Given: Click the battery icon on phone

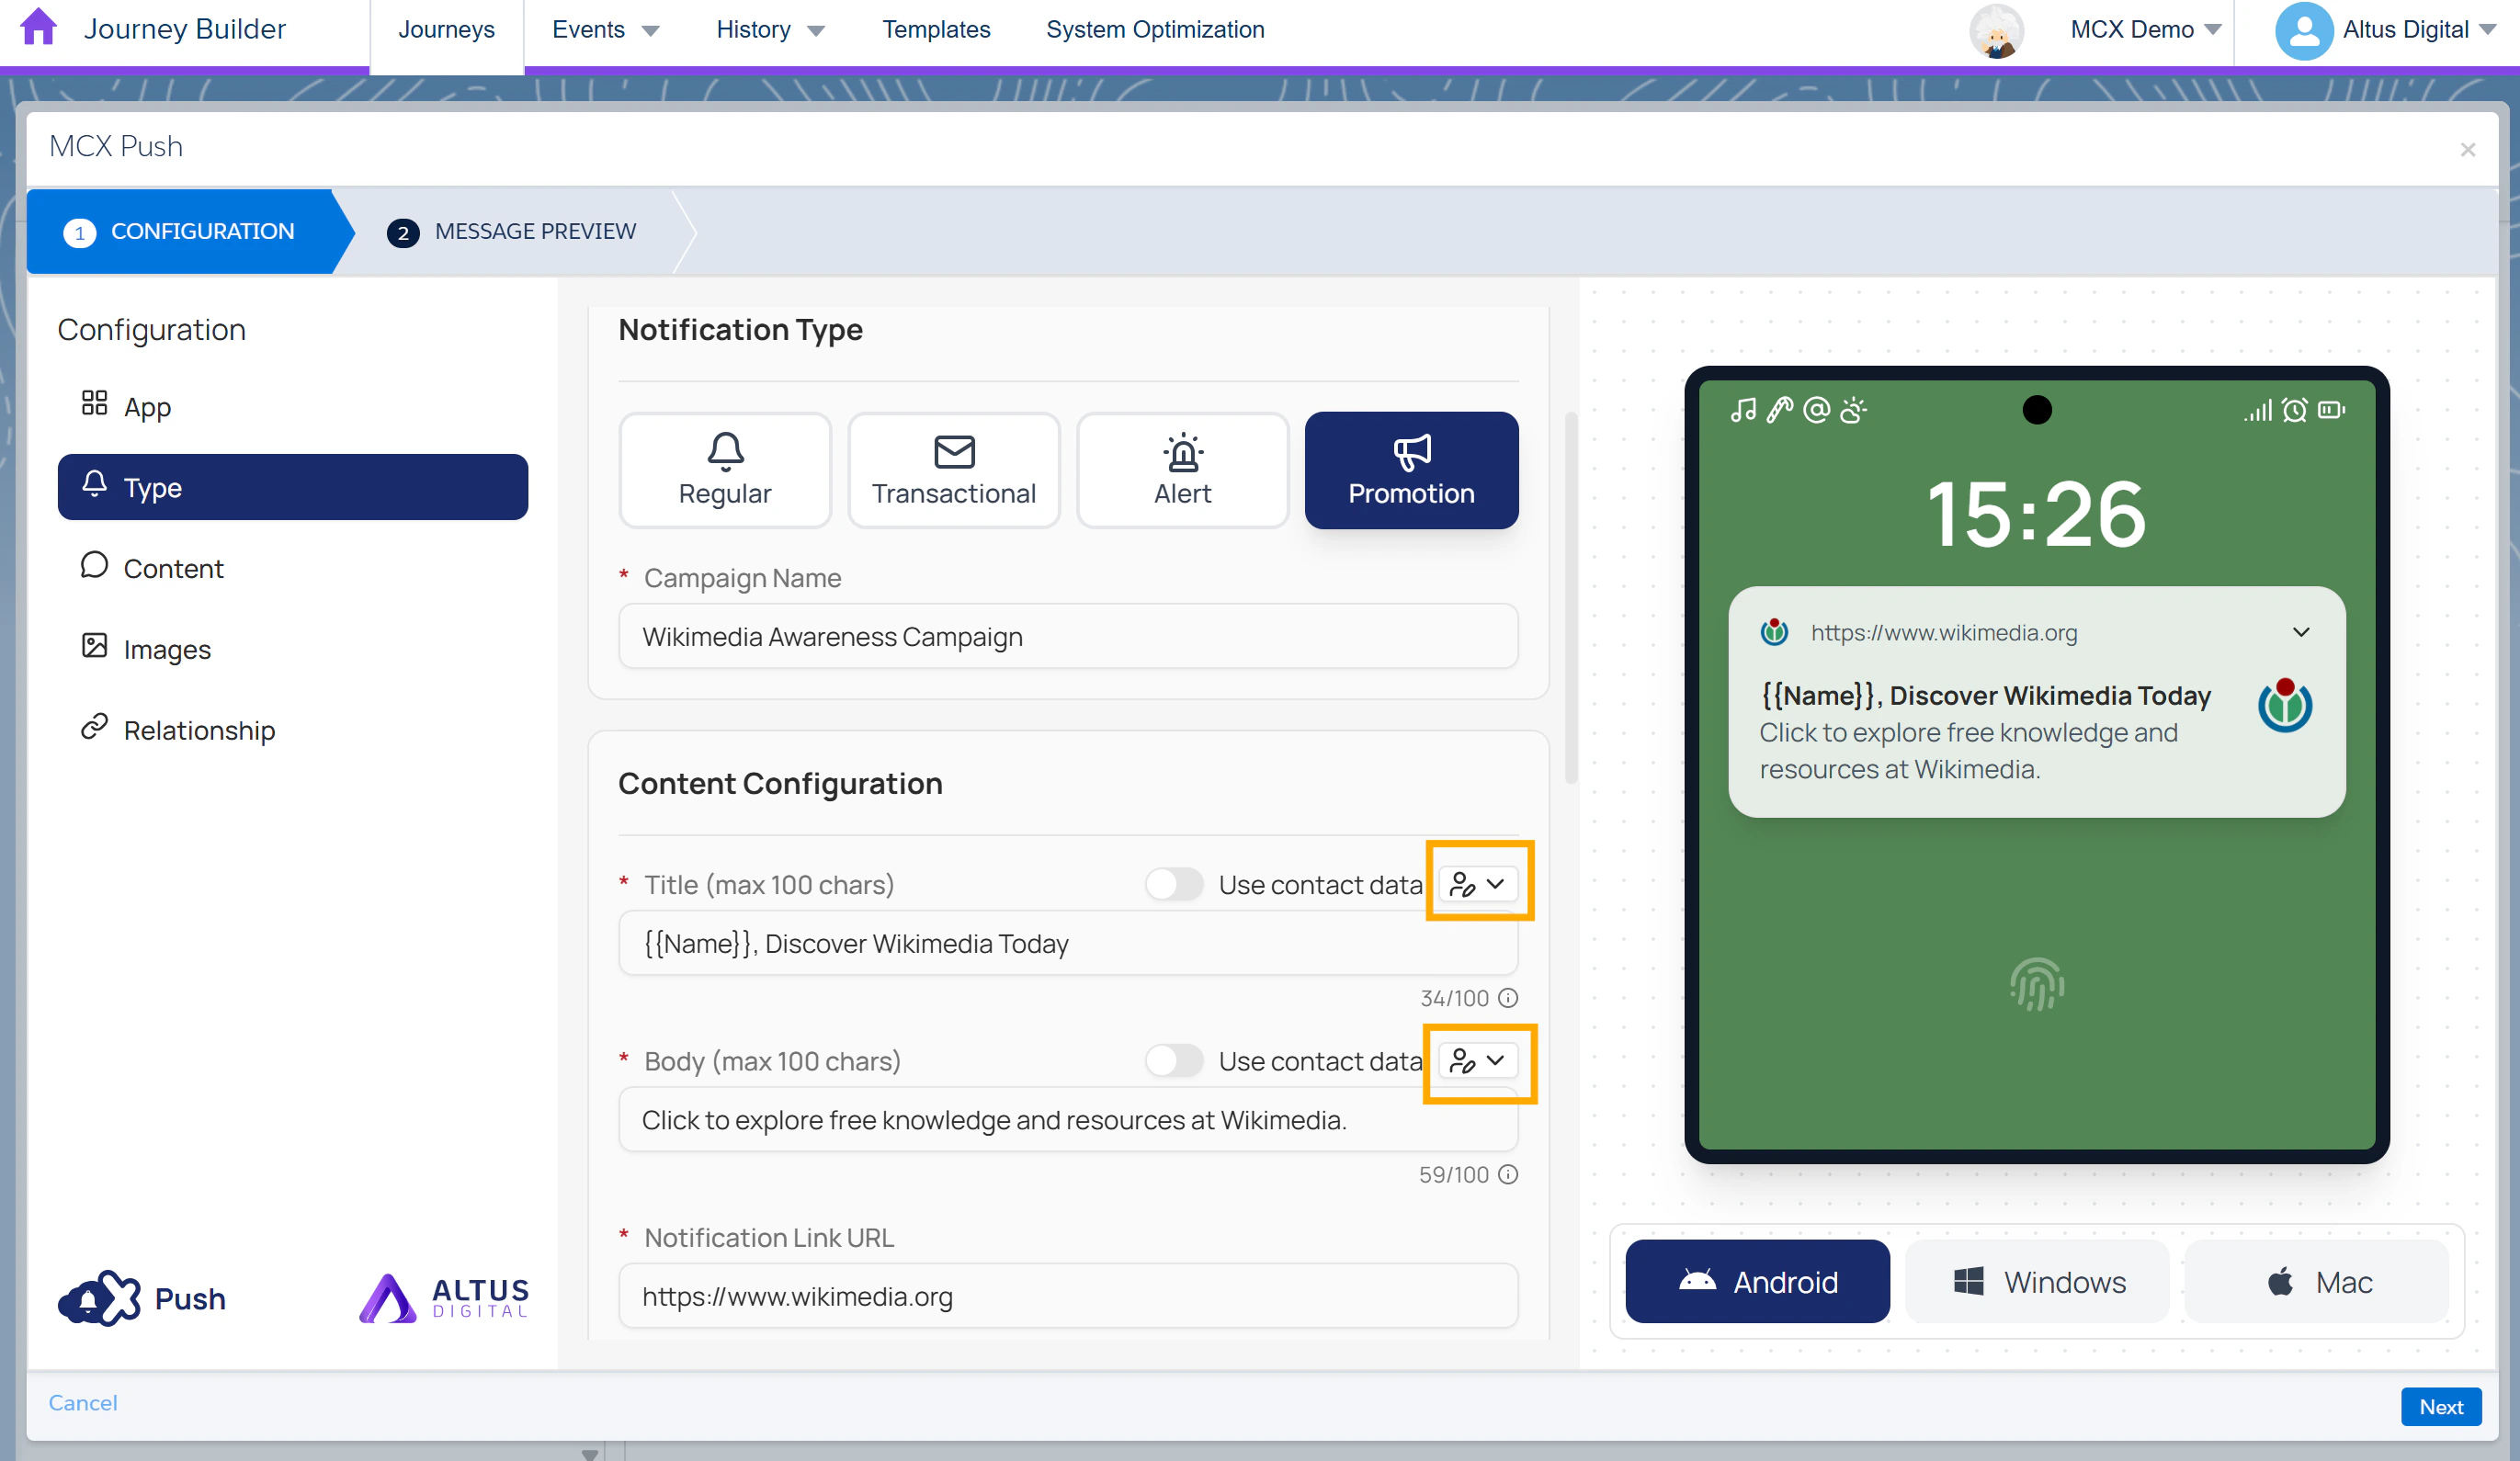Looking at the screenshot, I should tap(2331, 410).
